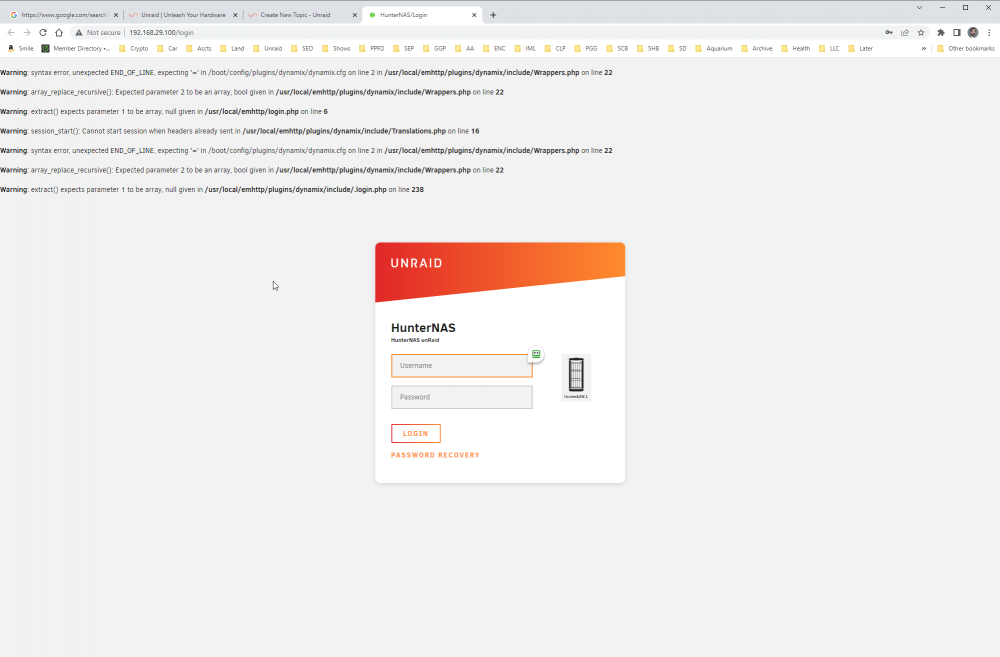Click the LOGIN button
Screen dimensions: 1000x657
416,433
